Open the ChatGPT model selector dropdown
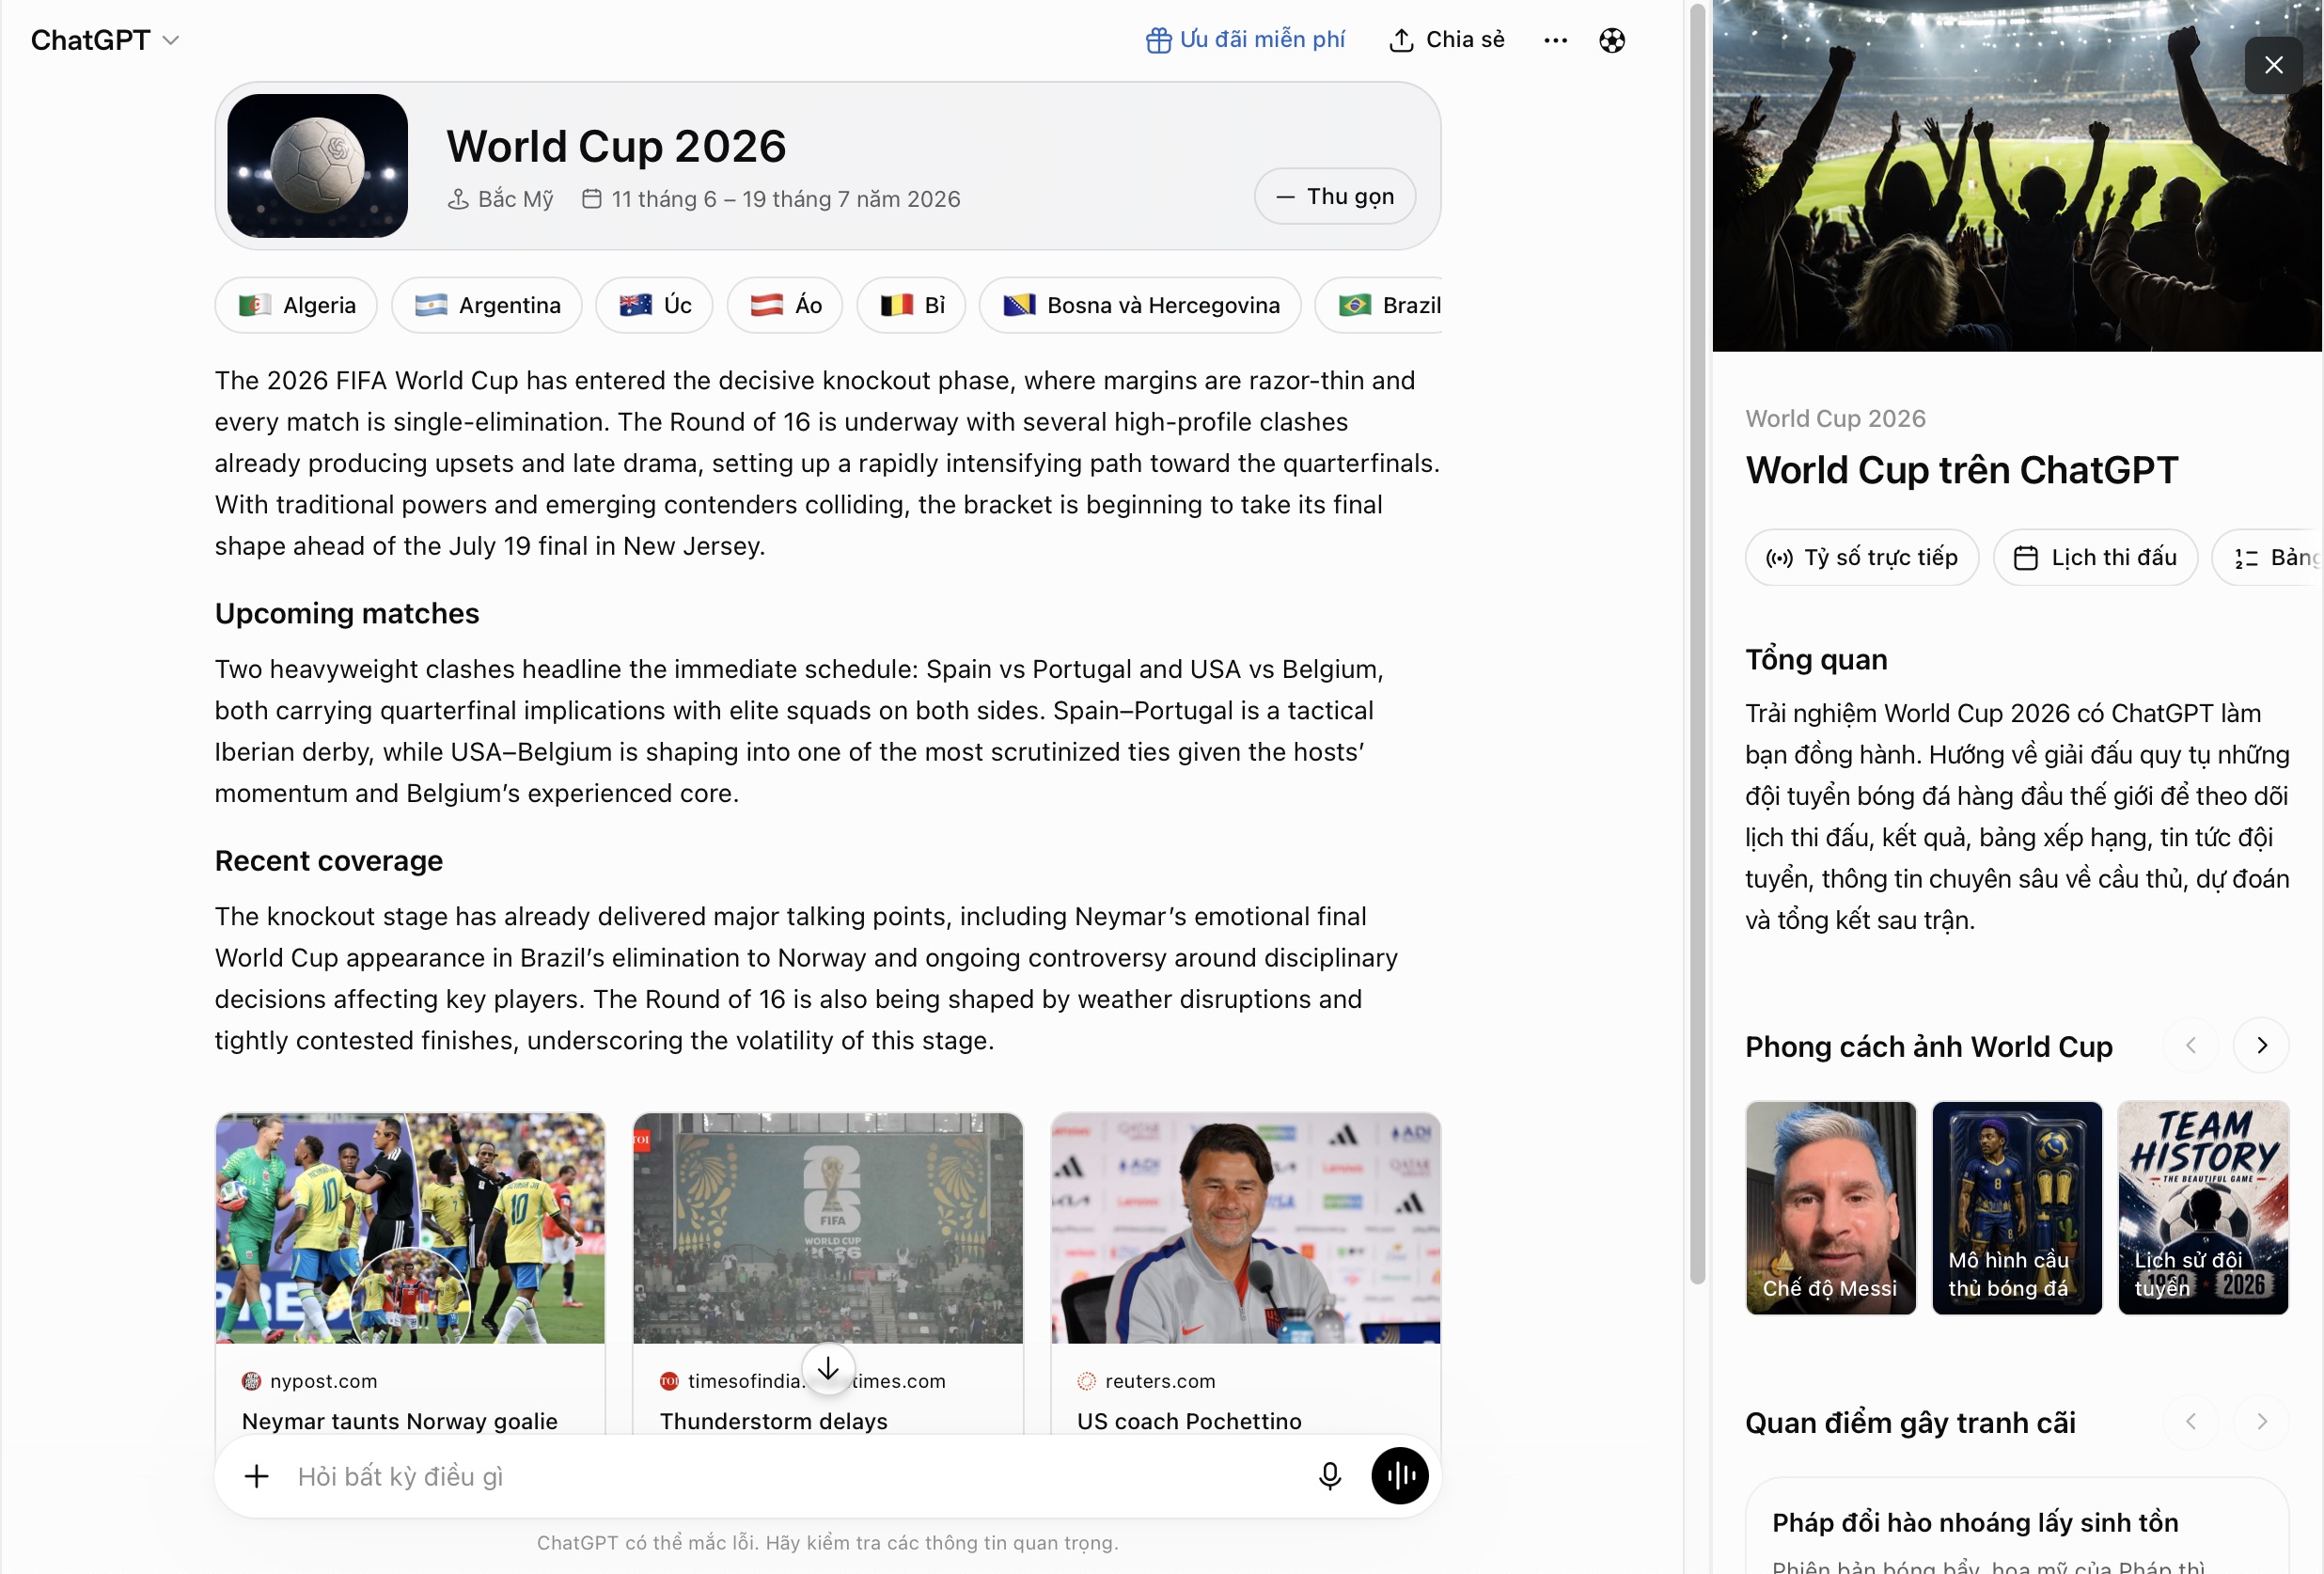 104,40
